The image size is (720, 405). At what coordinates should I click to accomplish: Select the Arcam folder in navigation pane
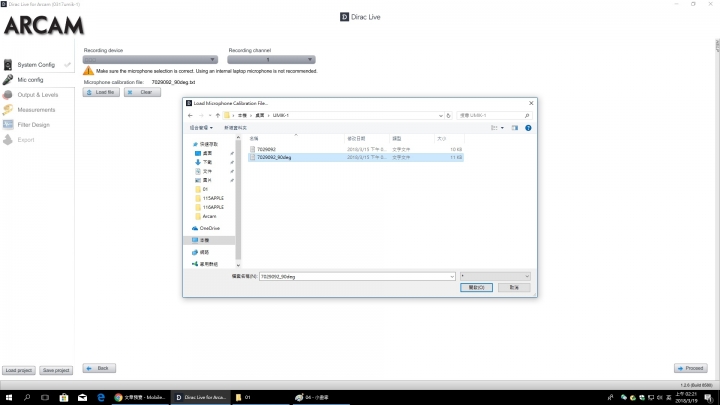pos(209,216)
